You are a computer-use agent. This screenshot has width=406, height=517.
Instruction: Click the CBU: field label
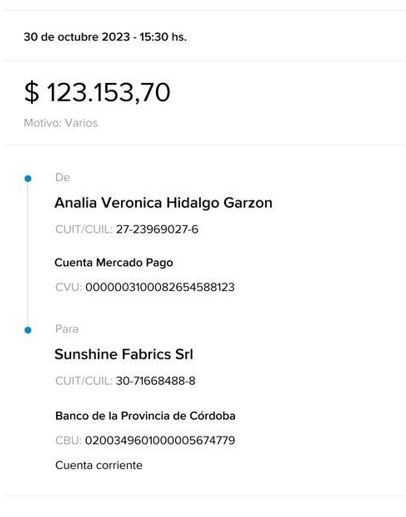[68, 440]
